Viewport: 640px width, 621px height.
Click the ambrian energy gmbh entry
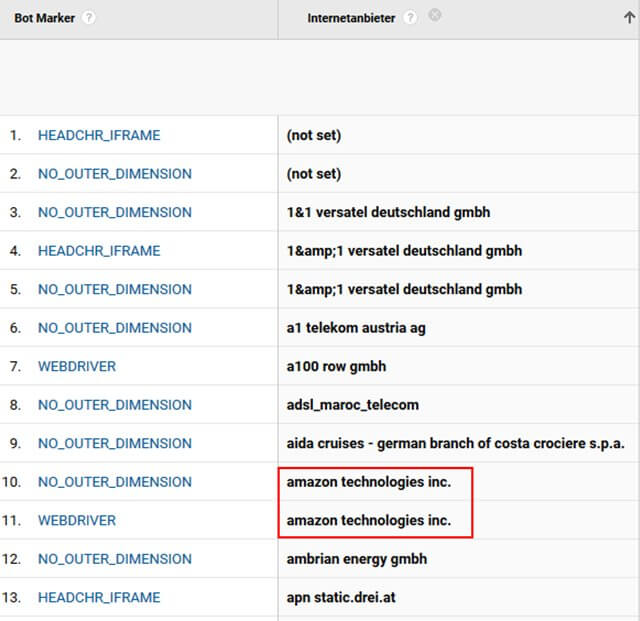tap(357, 559)
